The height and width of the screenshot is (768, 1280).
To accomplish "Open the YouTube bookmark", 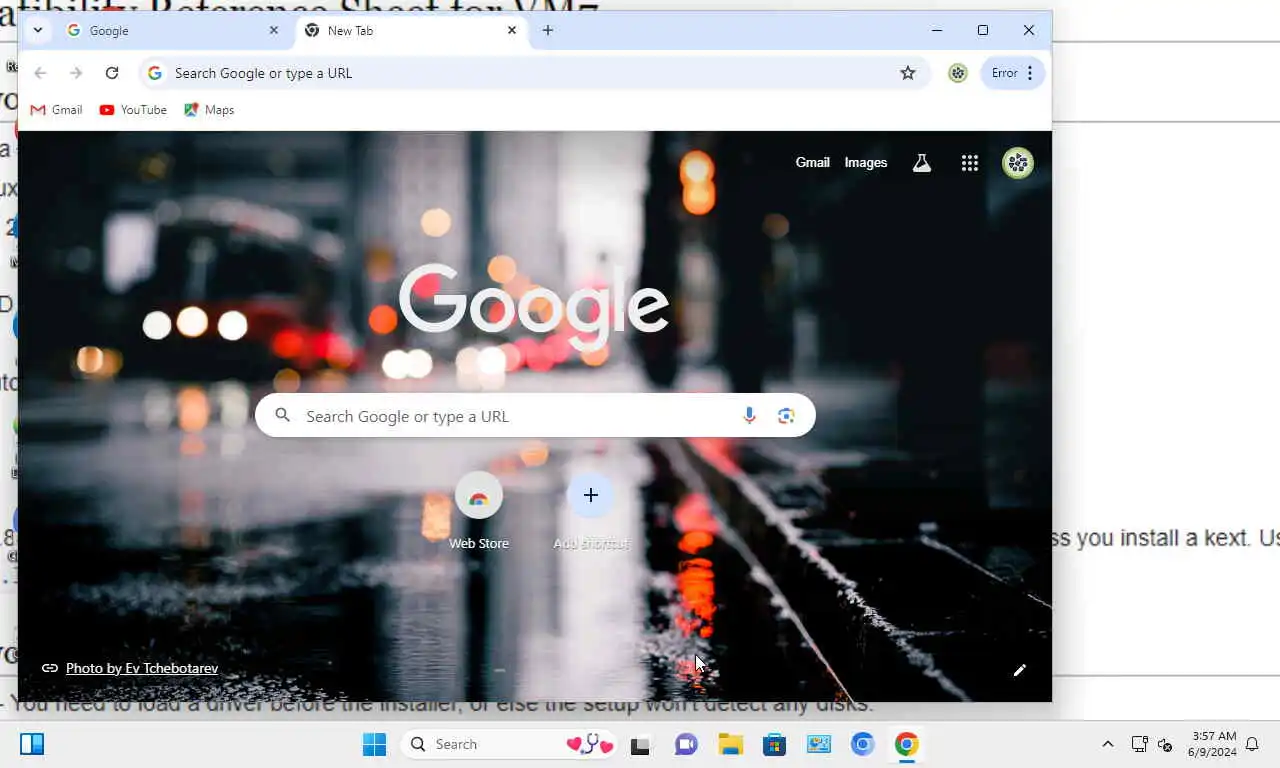I will coord(133,110).
